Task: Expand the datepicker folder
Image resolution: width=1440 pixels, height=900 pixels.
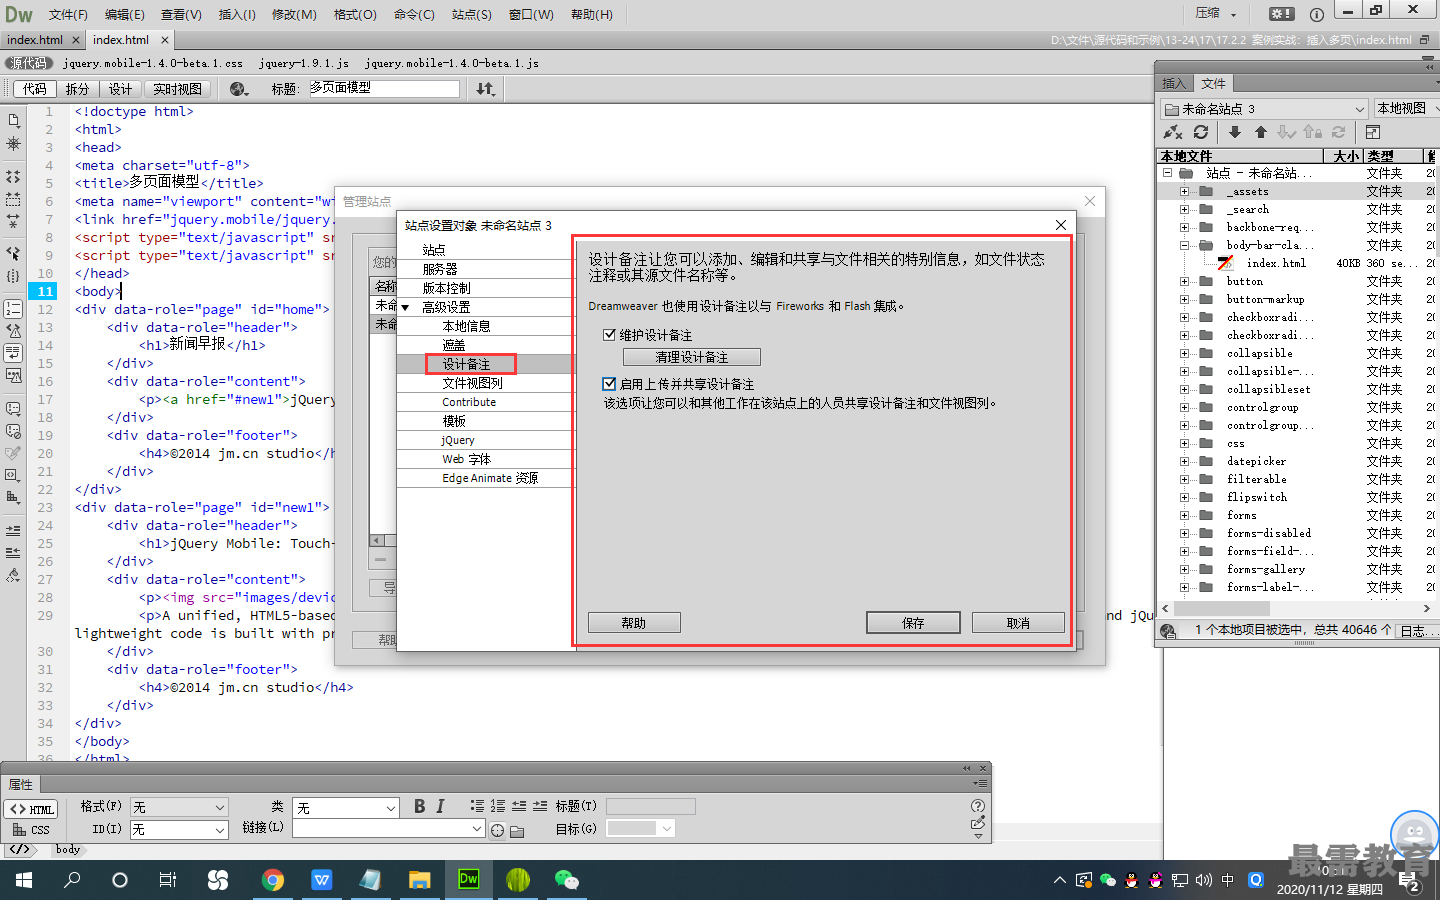Action: (1184, 461)
